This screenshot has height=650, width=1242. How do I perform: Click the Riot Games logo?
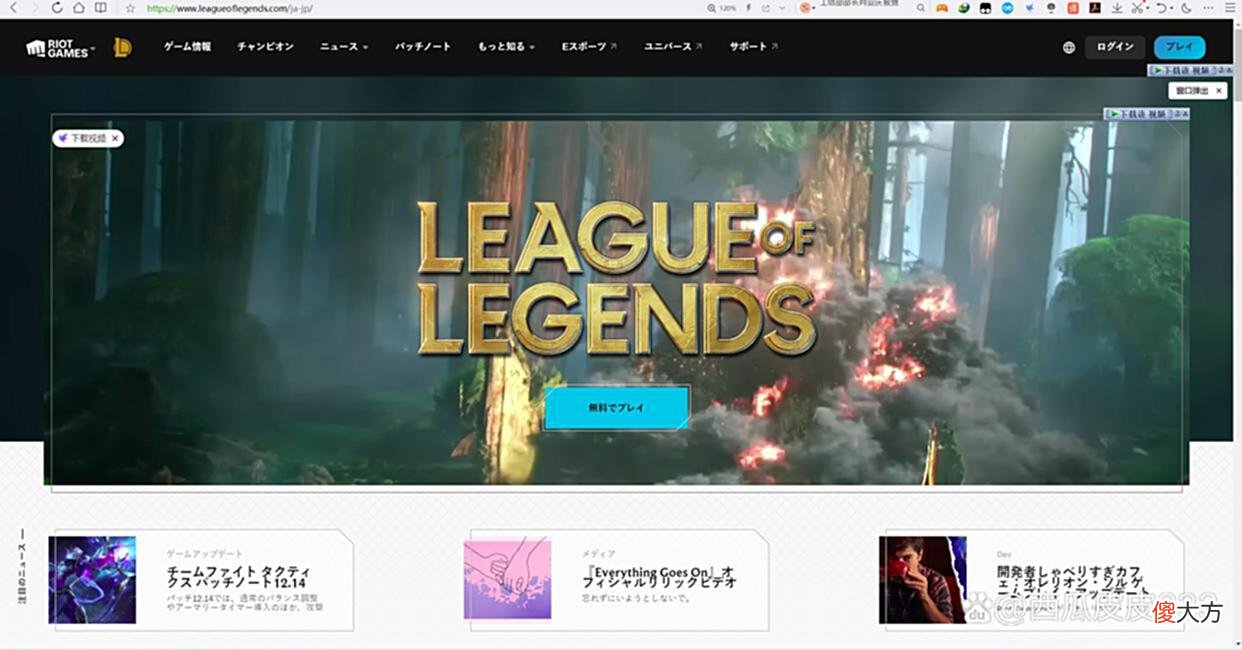pos(59,47)
